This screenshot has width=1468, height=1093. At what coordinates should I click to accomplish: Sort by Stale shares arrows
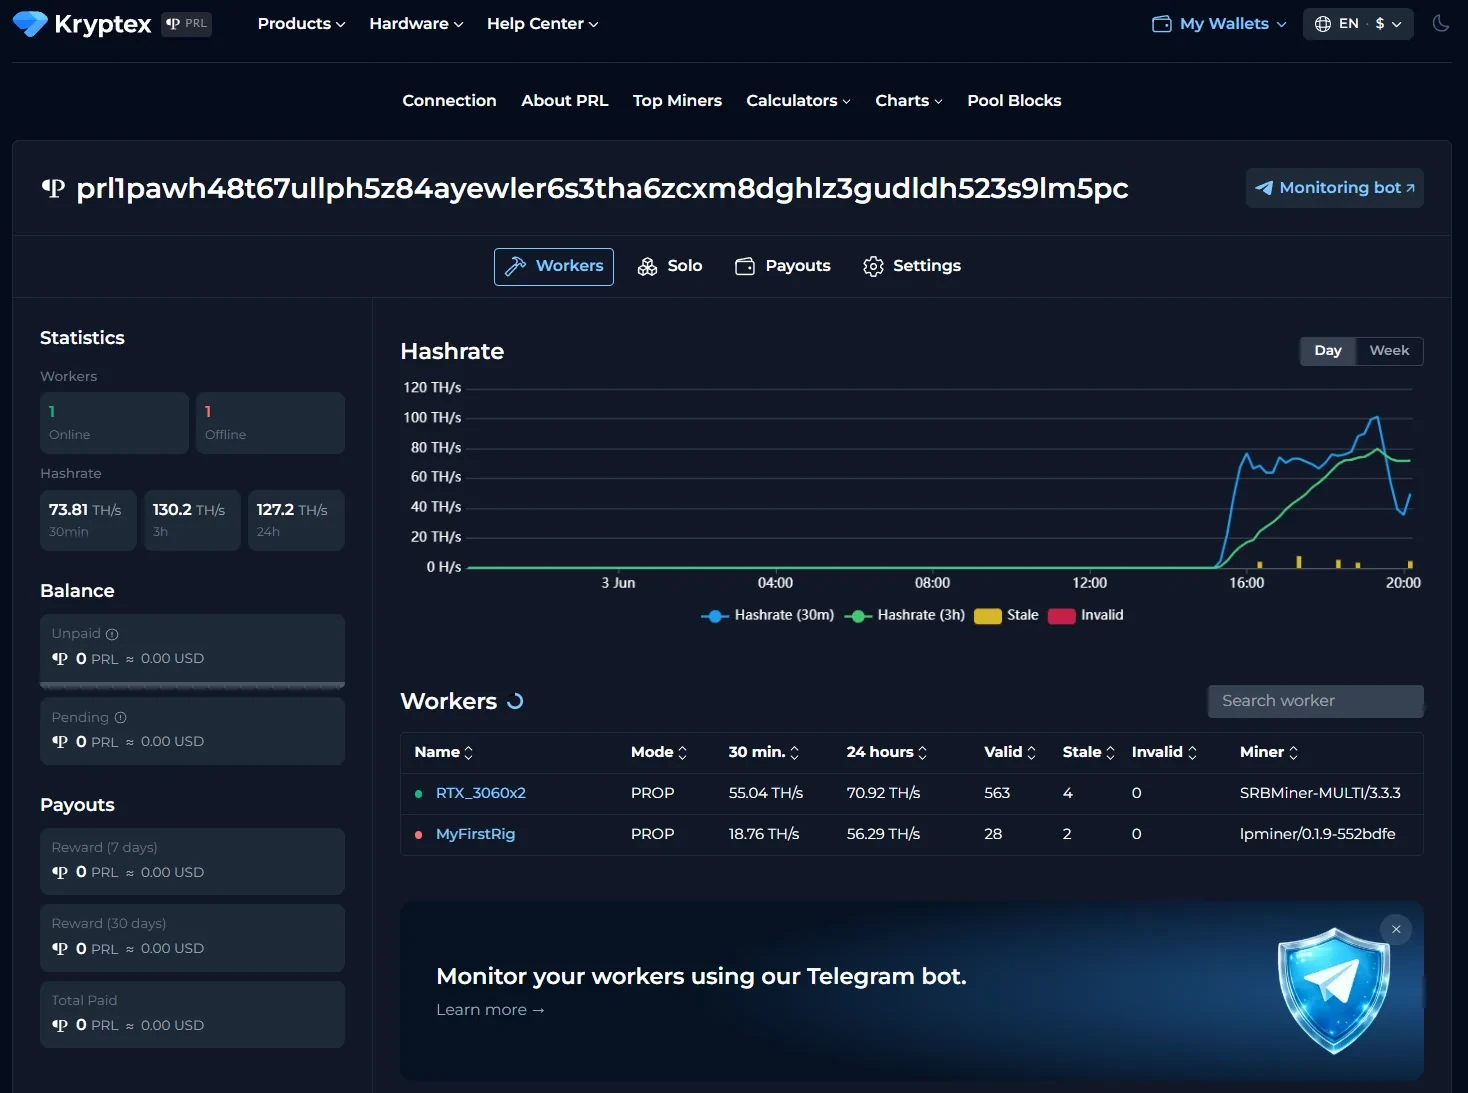tap(1110, 753)
